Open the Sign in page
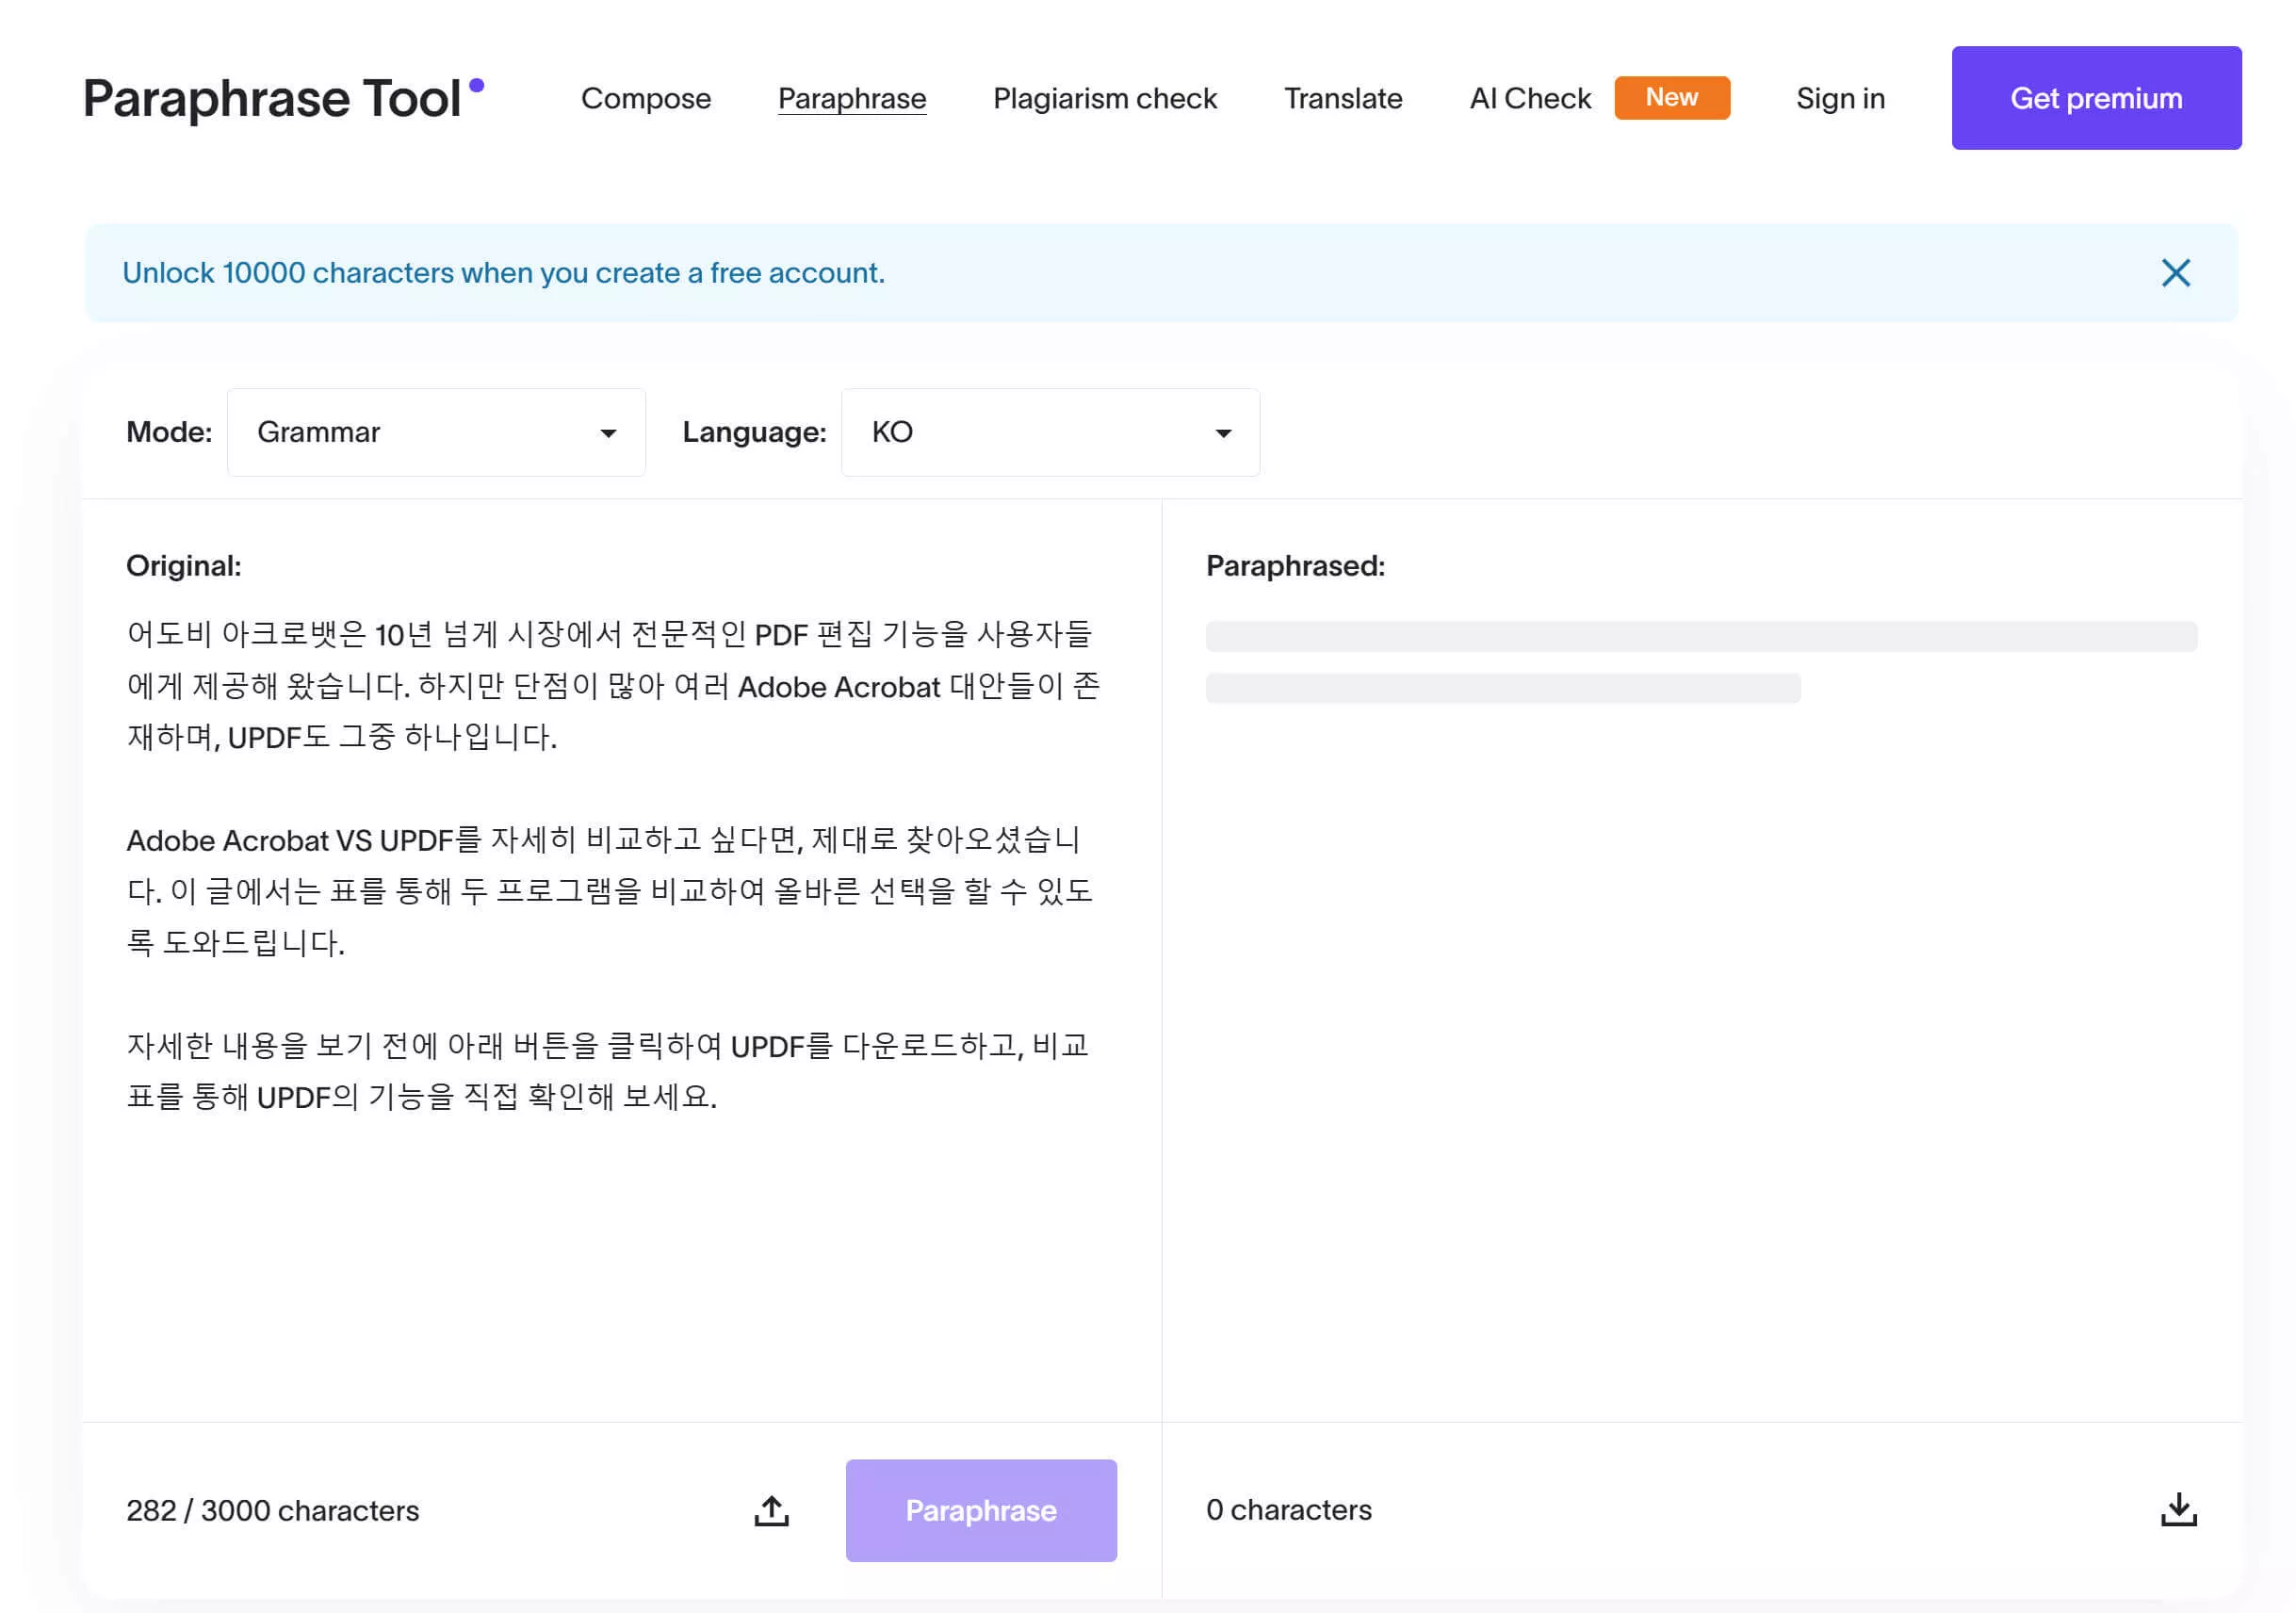Screen dimensions: 2296x1613 1840,98
